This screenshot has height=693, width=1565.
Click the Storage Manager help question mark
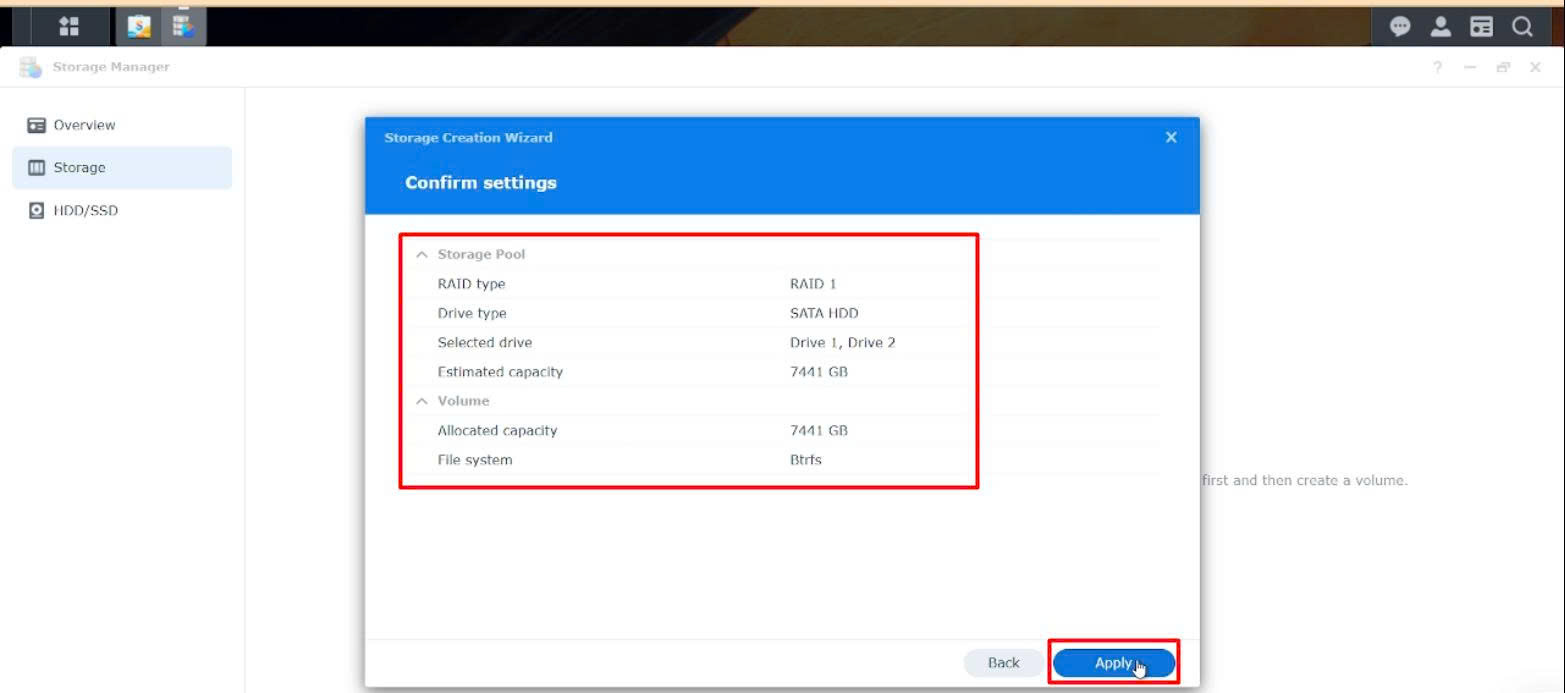point(1437,67)
